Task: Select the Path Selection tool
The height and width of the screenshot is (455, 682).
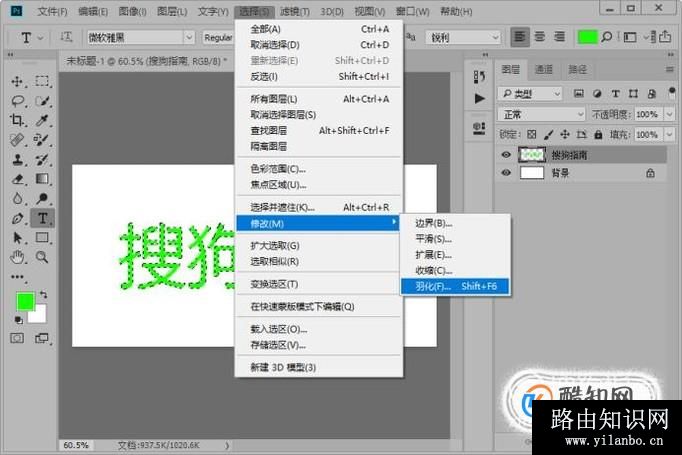Action: [17, 238]
